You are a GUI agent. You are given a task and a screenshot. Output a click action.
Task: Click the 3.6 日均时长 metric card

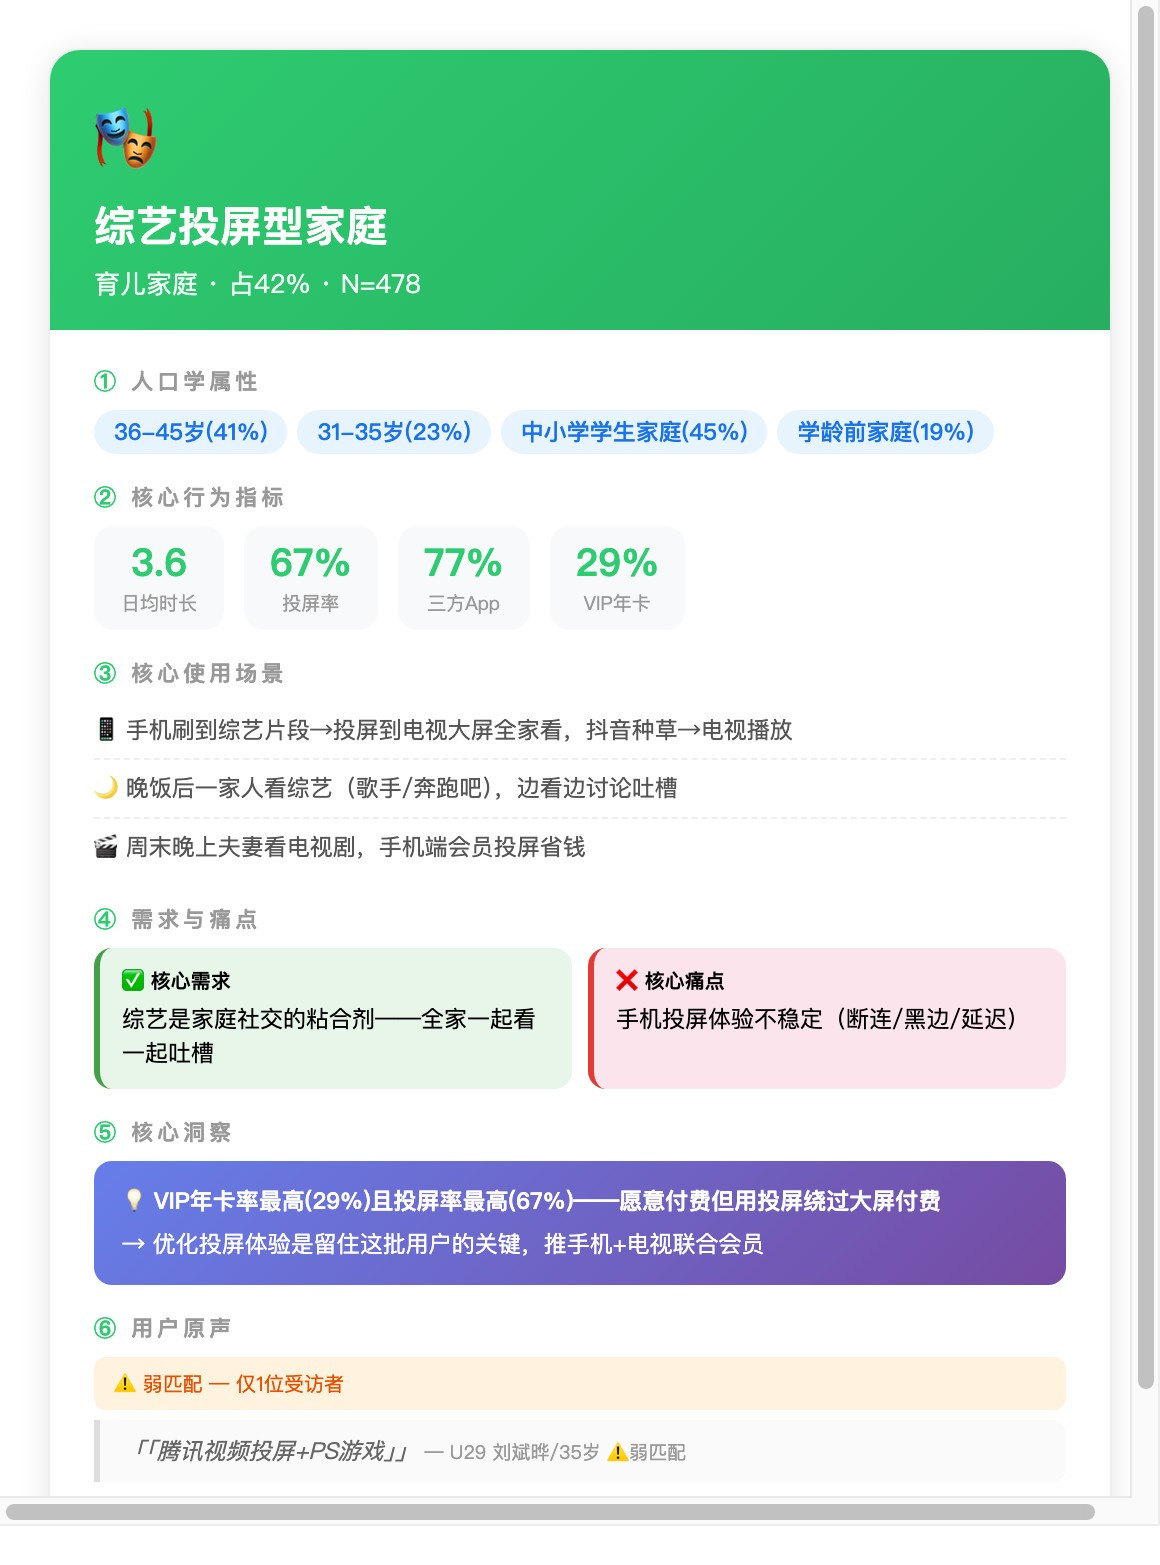[x=159, y=578]
